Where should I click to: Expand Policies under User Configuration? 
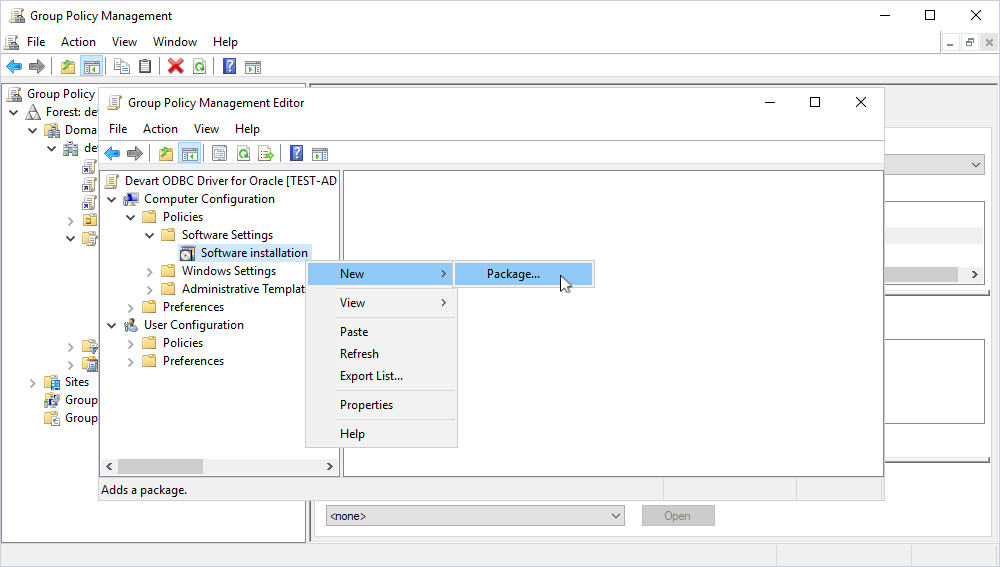coord(131,344)
